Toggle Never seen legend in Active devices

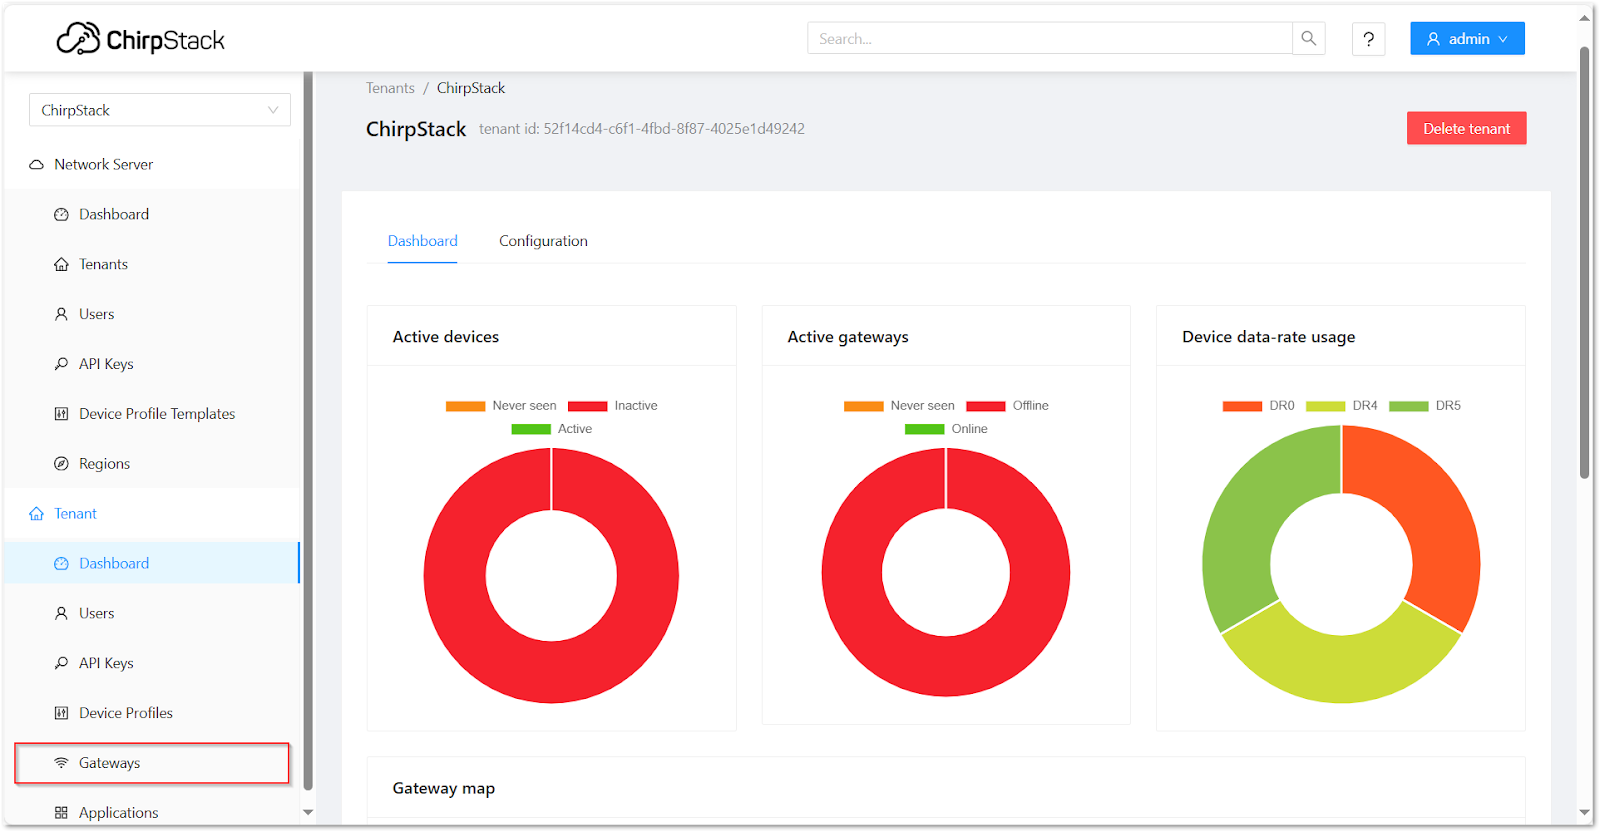tap(502, 406)
